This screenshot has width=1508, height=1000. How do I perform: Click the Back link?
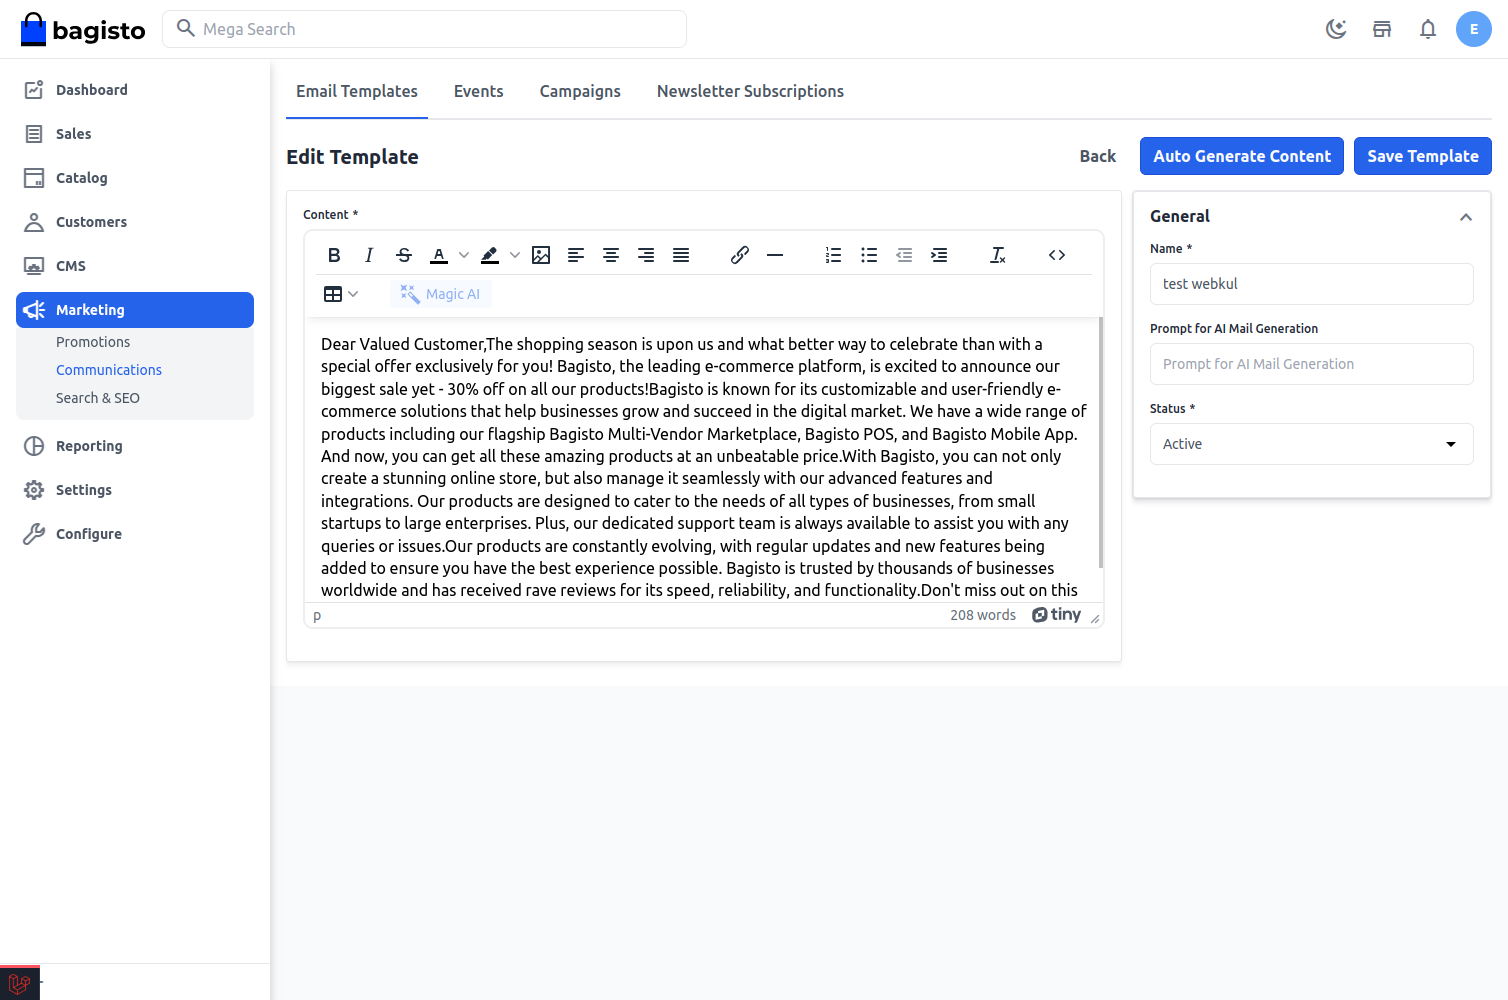click(x=1098, y=156)
